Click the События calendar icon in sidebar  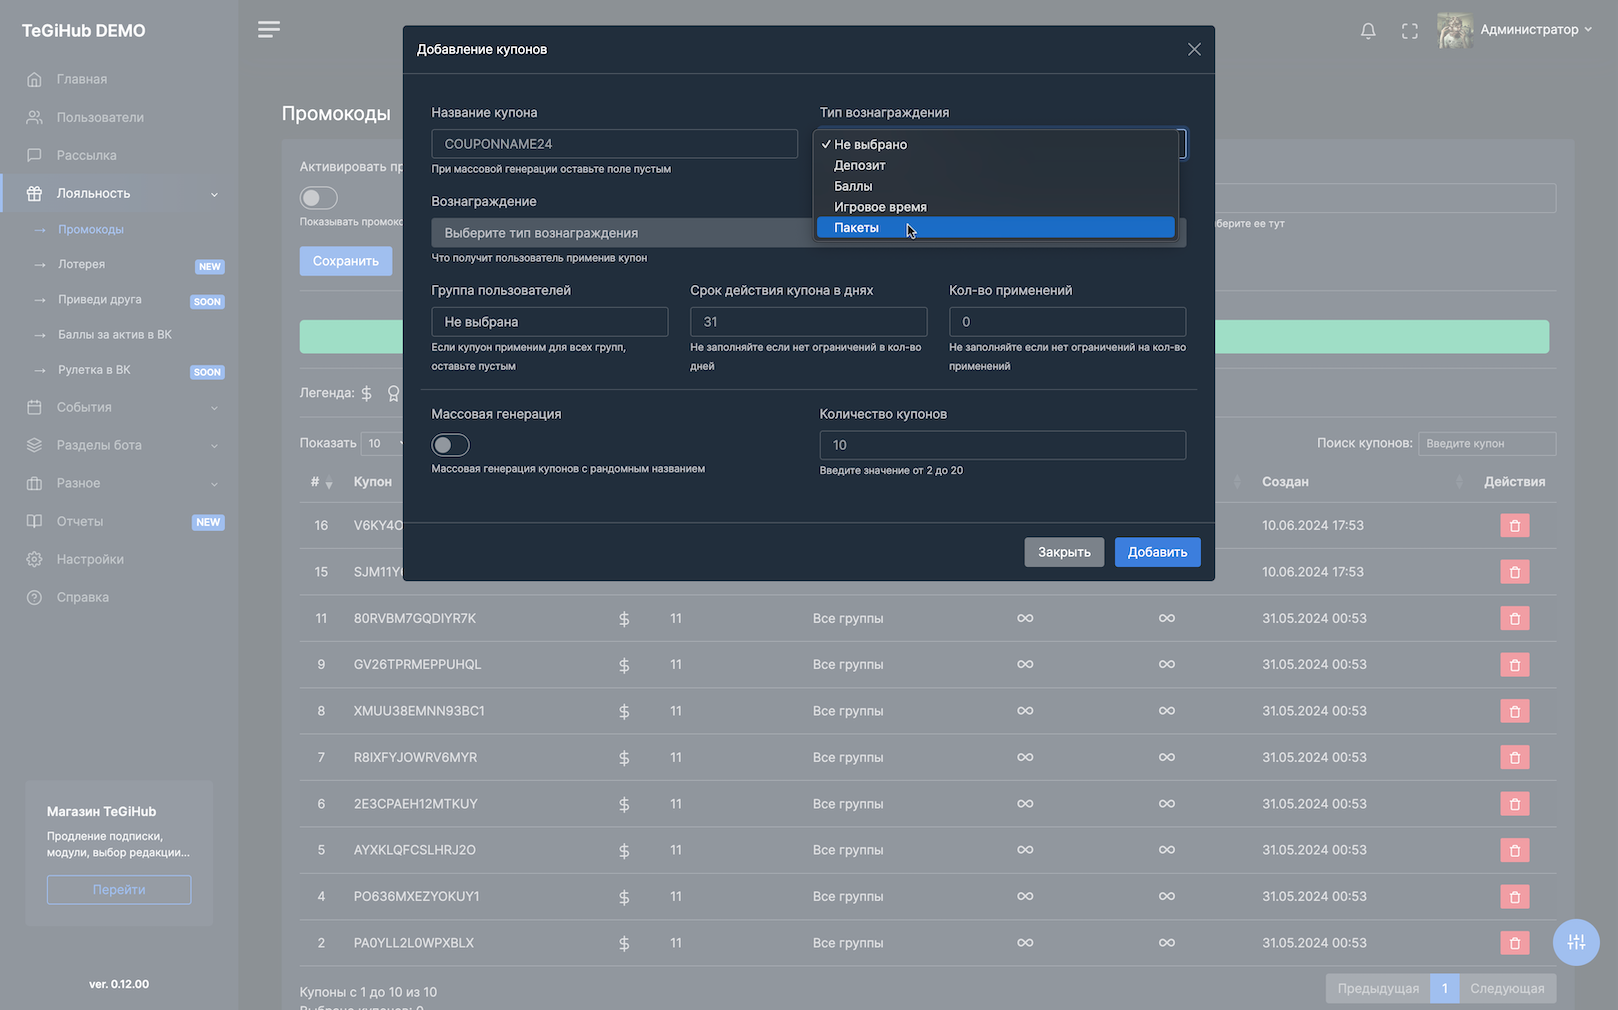pos(34,407)
